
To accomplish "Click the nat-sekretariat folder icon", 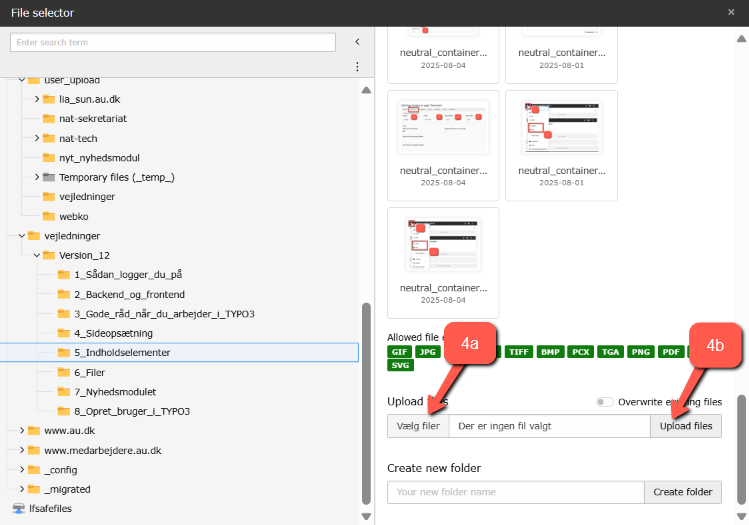I will coord(50,119).
